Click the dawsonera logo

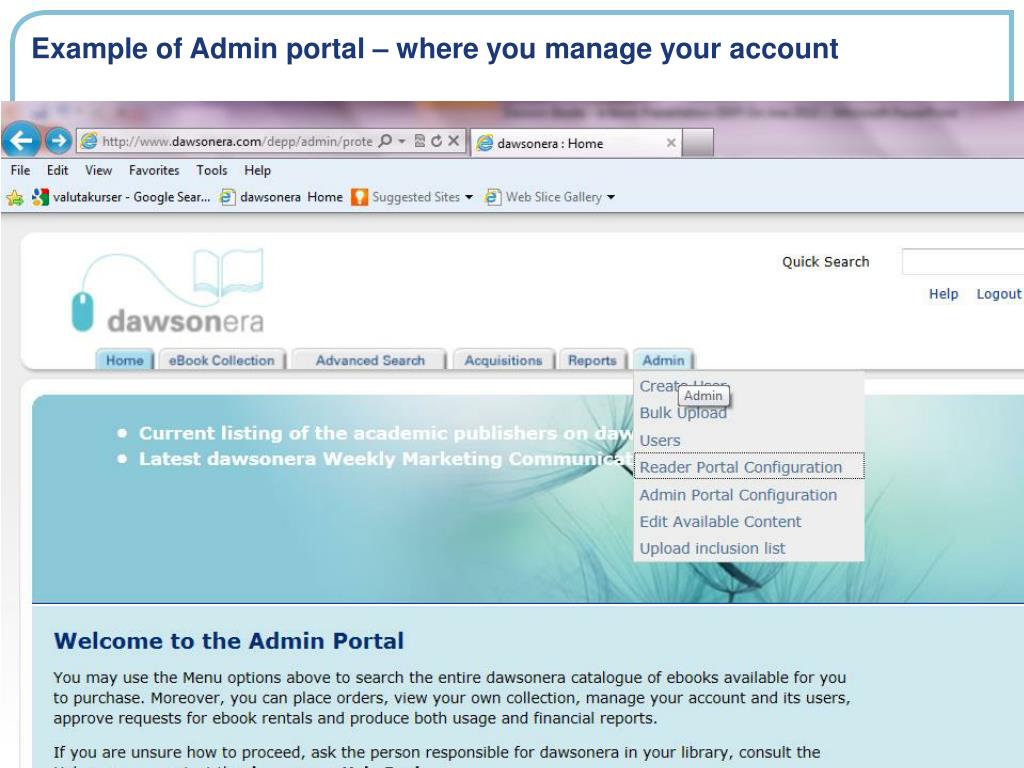pyautogui.click(x=168, y=292)
